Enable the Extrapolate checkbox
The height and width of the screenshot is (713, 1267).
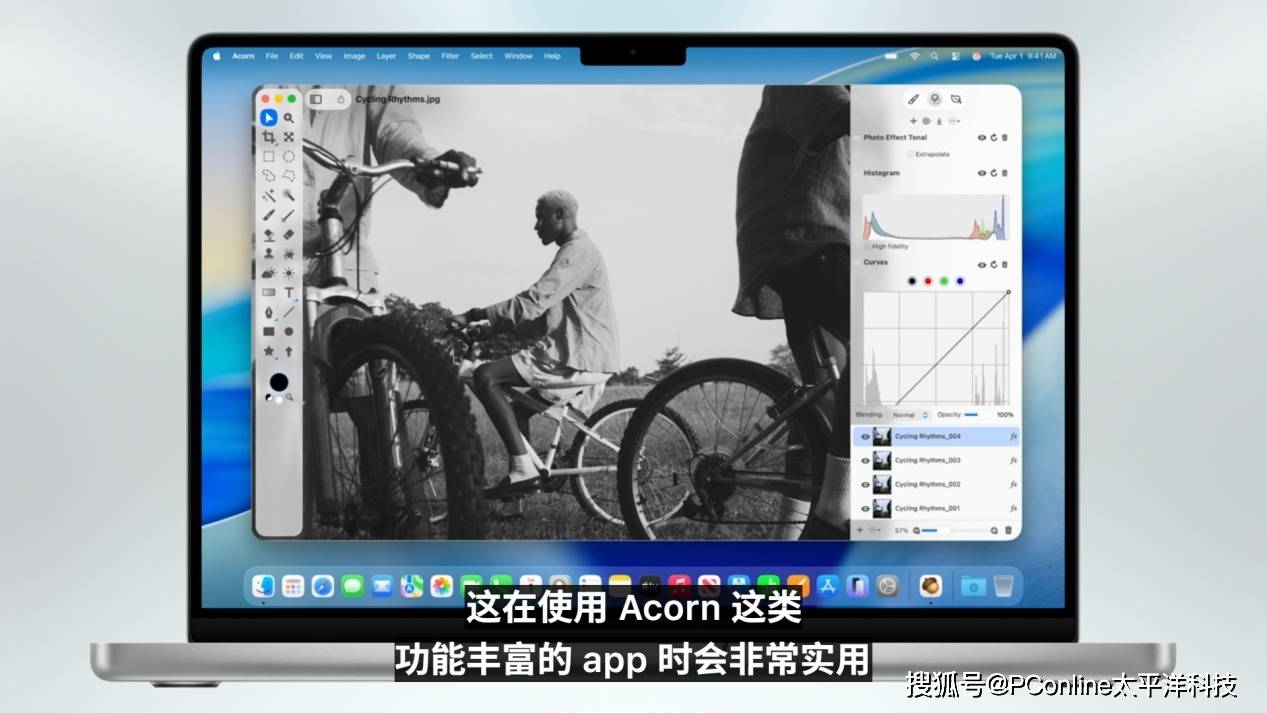[x=910, y=154]
